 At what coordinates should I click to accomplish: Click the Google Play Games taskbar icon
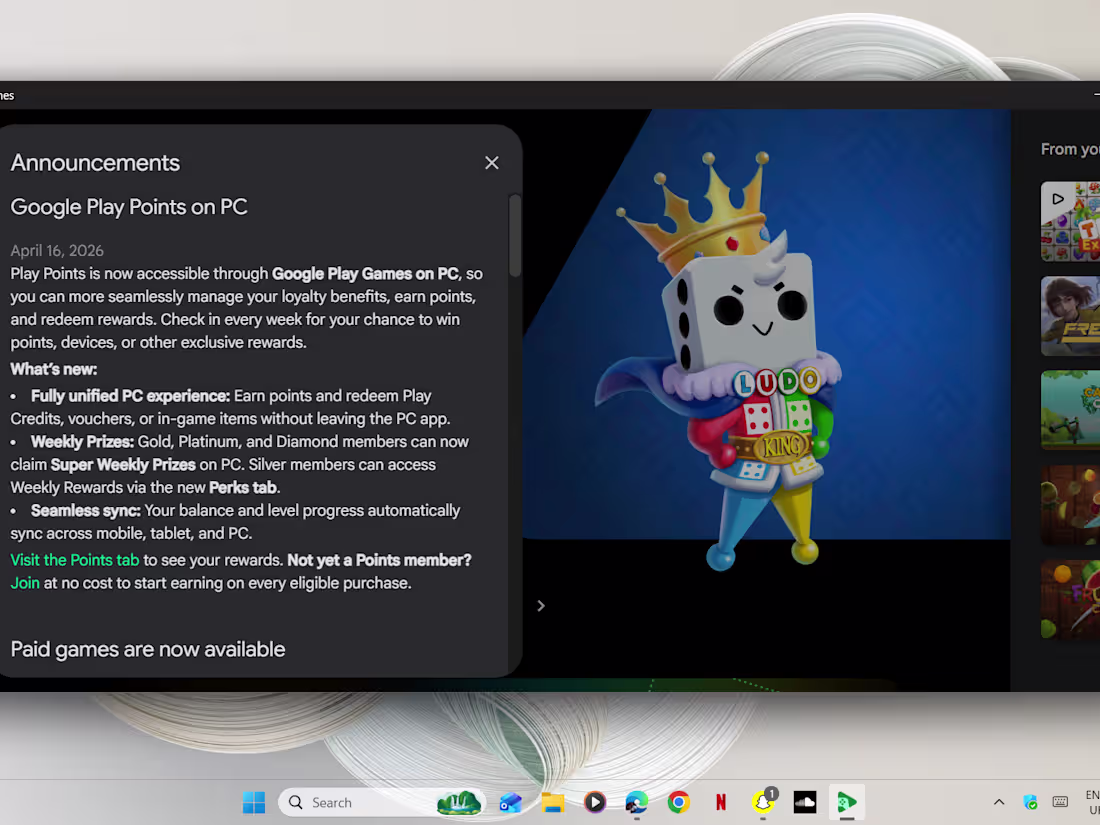pos(847,803)
